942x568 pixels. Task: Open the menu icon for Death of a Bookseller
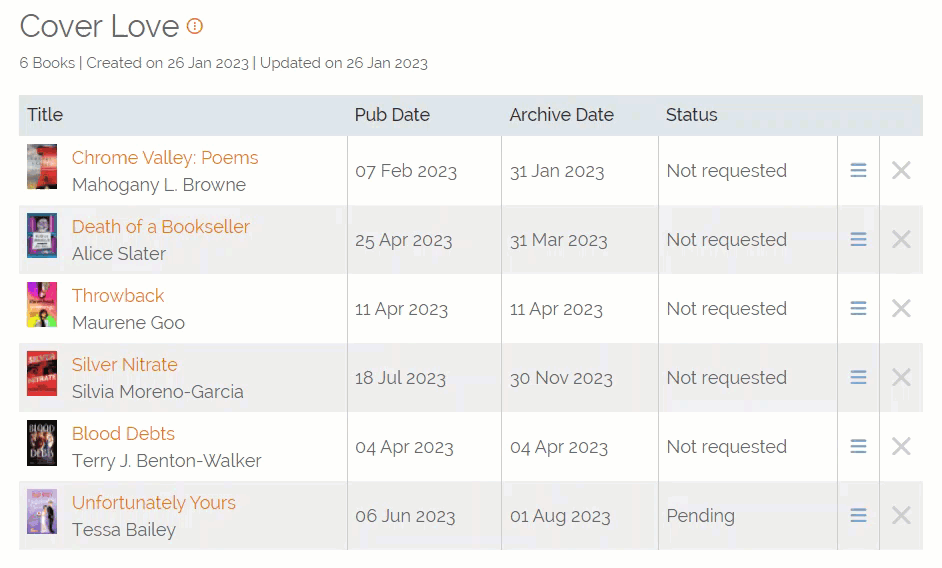(x=858, y=240)
